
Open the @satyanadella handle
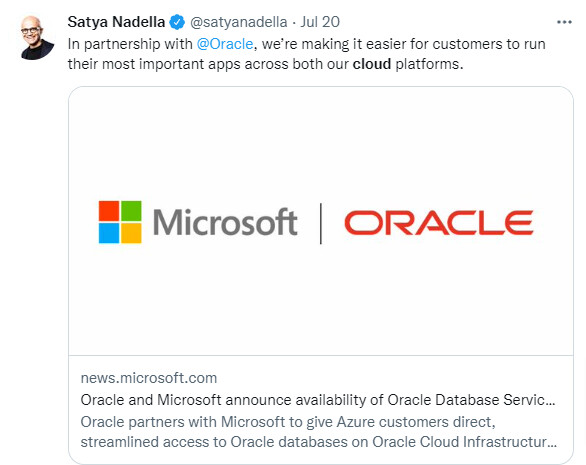(x=238, y=22)
